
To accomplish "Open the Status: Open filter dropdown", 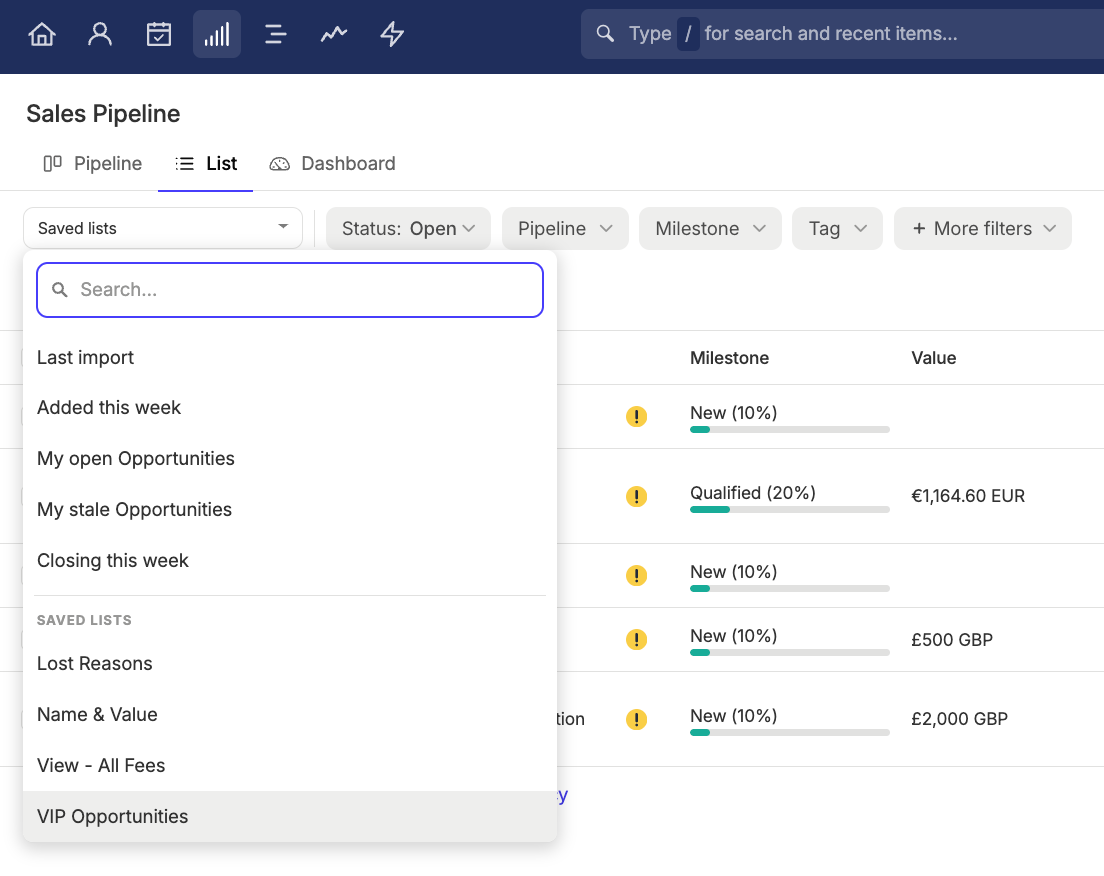I will pos(408,228).
